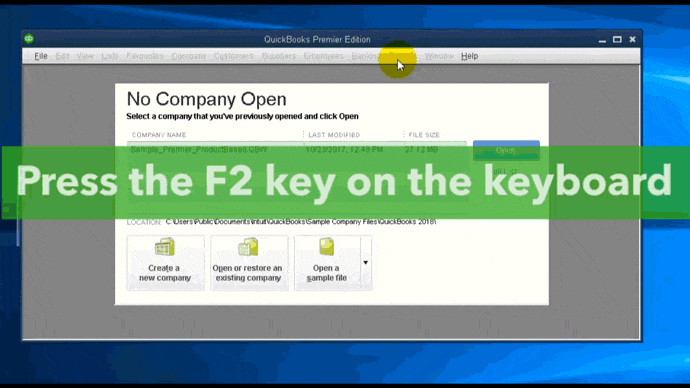Click the restore existing company folder icon
This screenshot has height=388, width=690.
click(248, 247)
